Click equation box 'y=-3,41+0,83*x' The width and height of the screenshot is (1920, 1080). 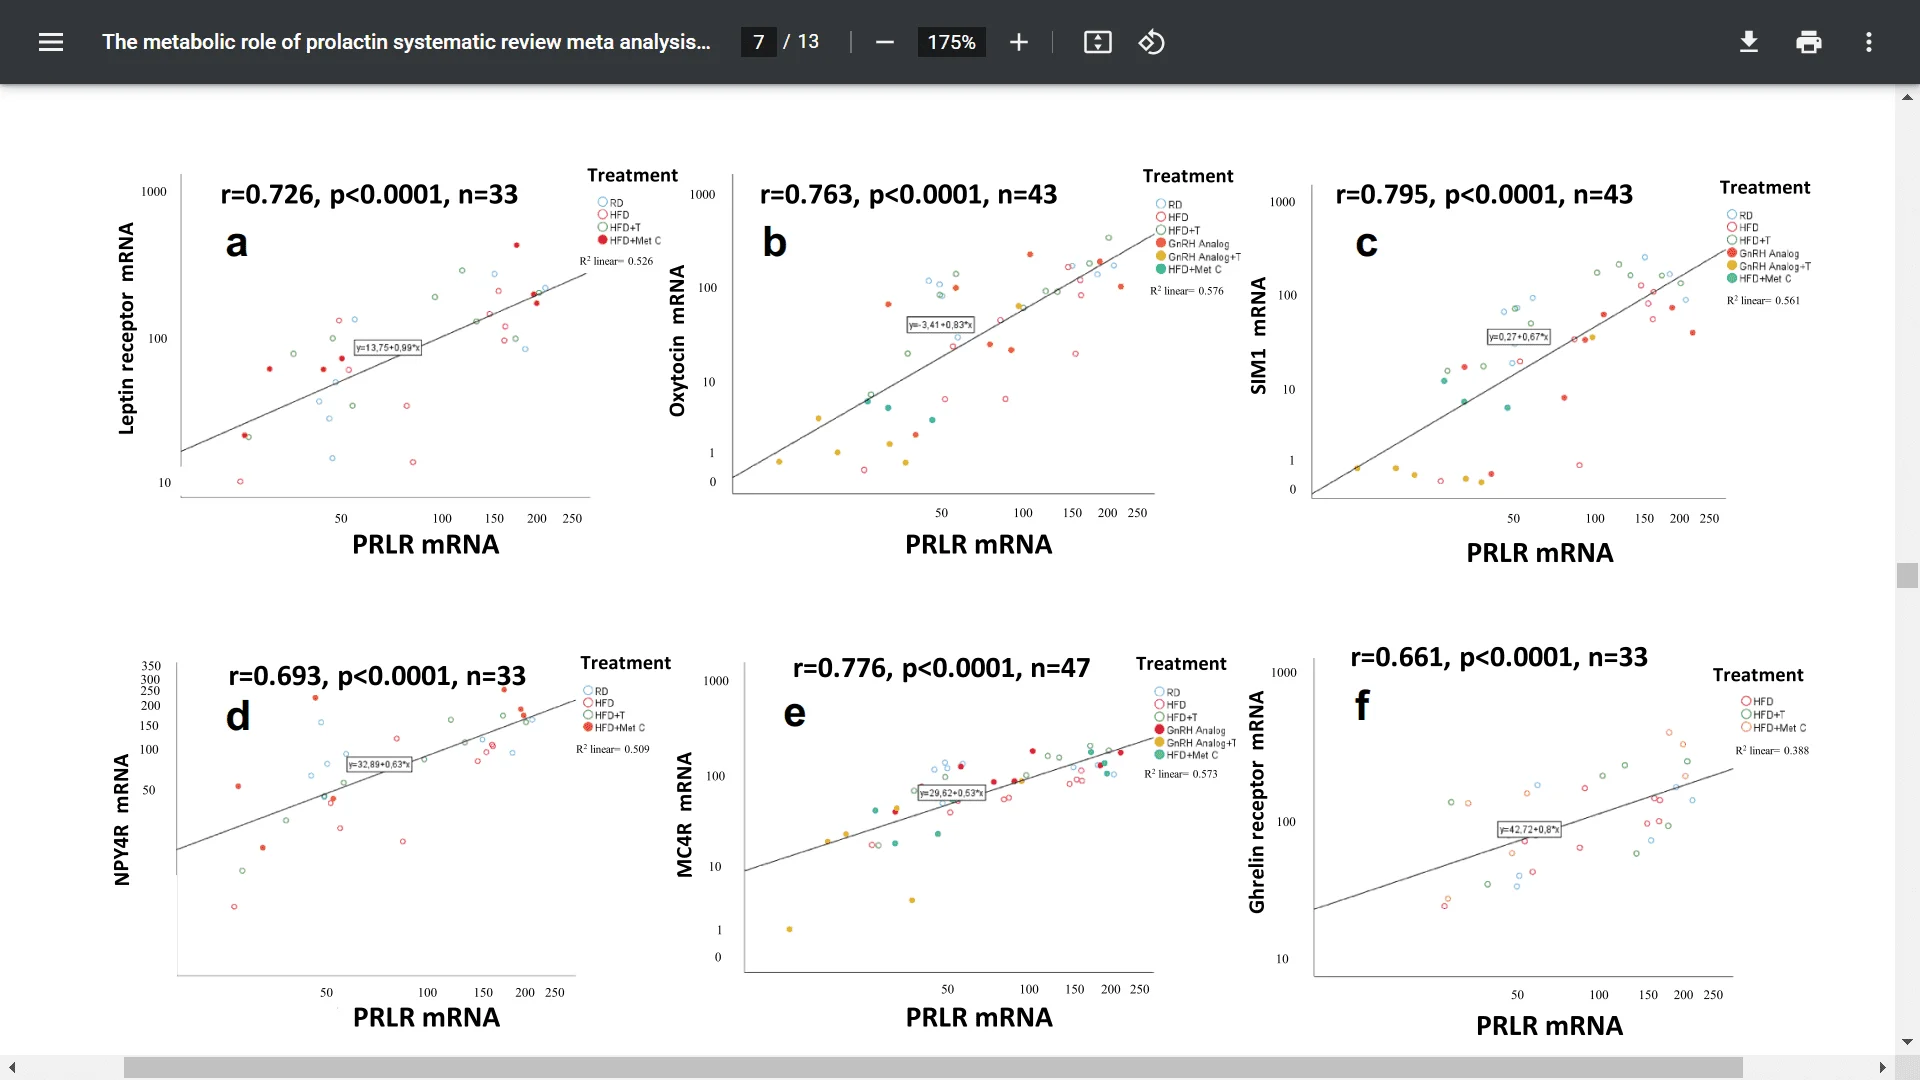pos(940,325)
